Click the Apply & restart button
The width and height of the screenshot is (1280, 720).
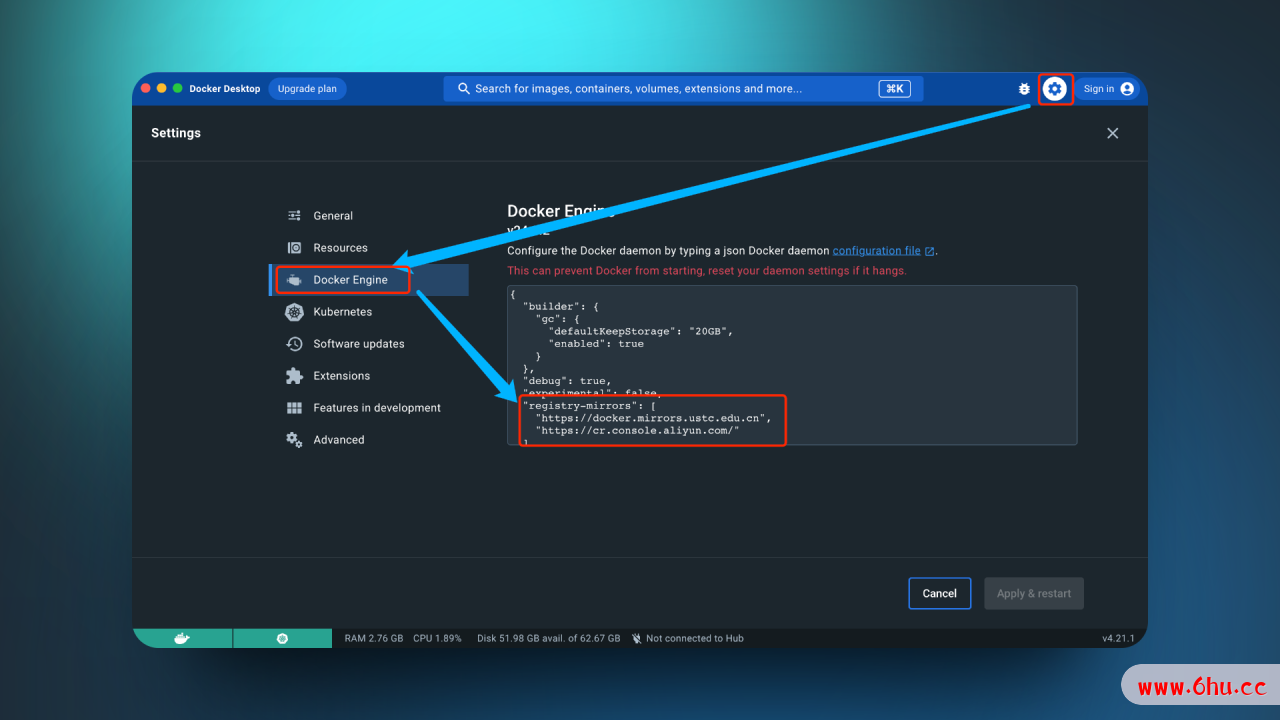[1033, 593]
